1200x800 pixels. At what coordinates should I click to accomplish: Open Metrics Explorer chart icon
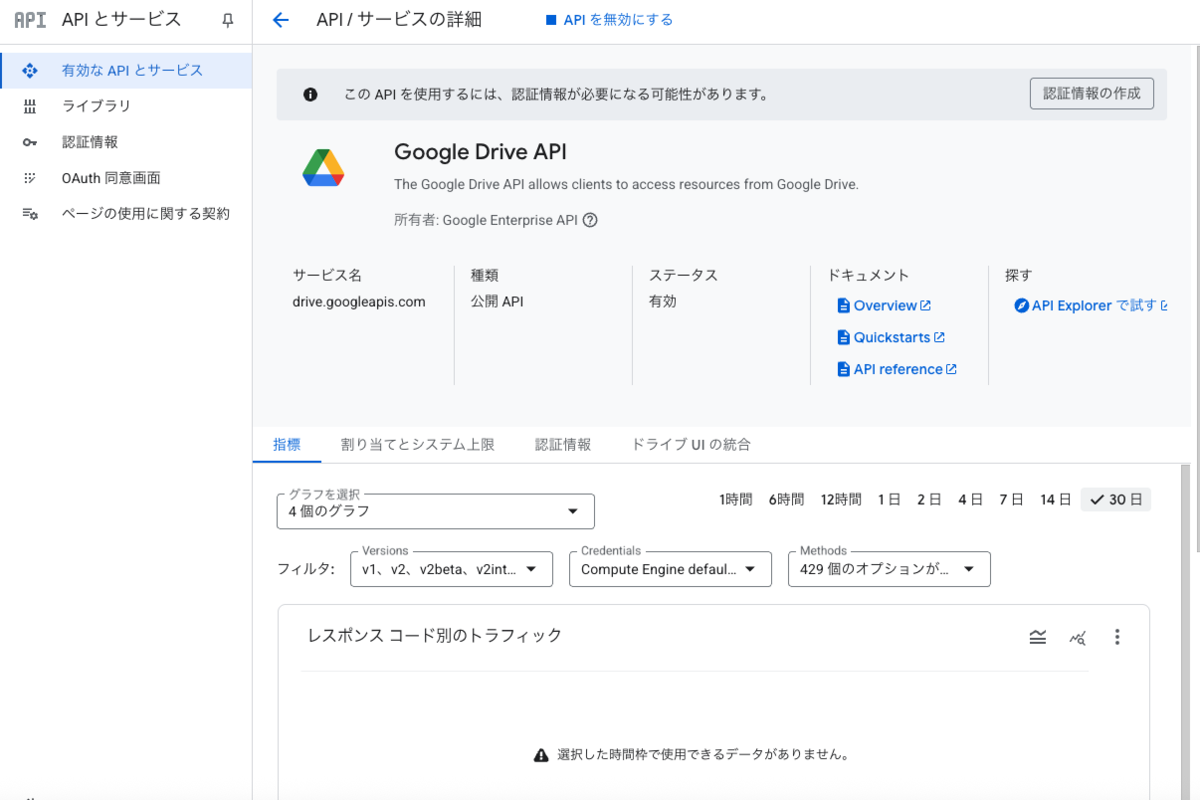click(x=1078, y=637)
